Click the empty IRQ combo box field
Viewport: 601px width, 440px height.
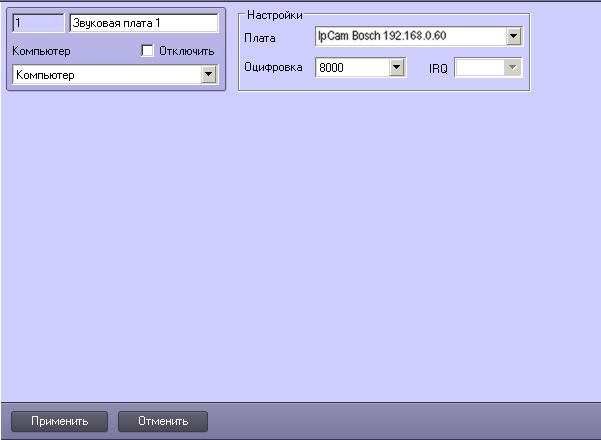pyautogui.click(x=479, y=68)
